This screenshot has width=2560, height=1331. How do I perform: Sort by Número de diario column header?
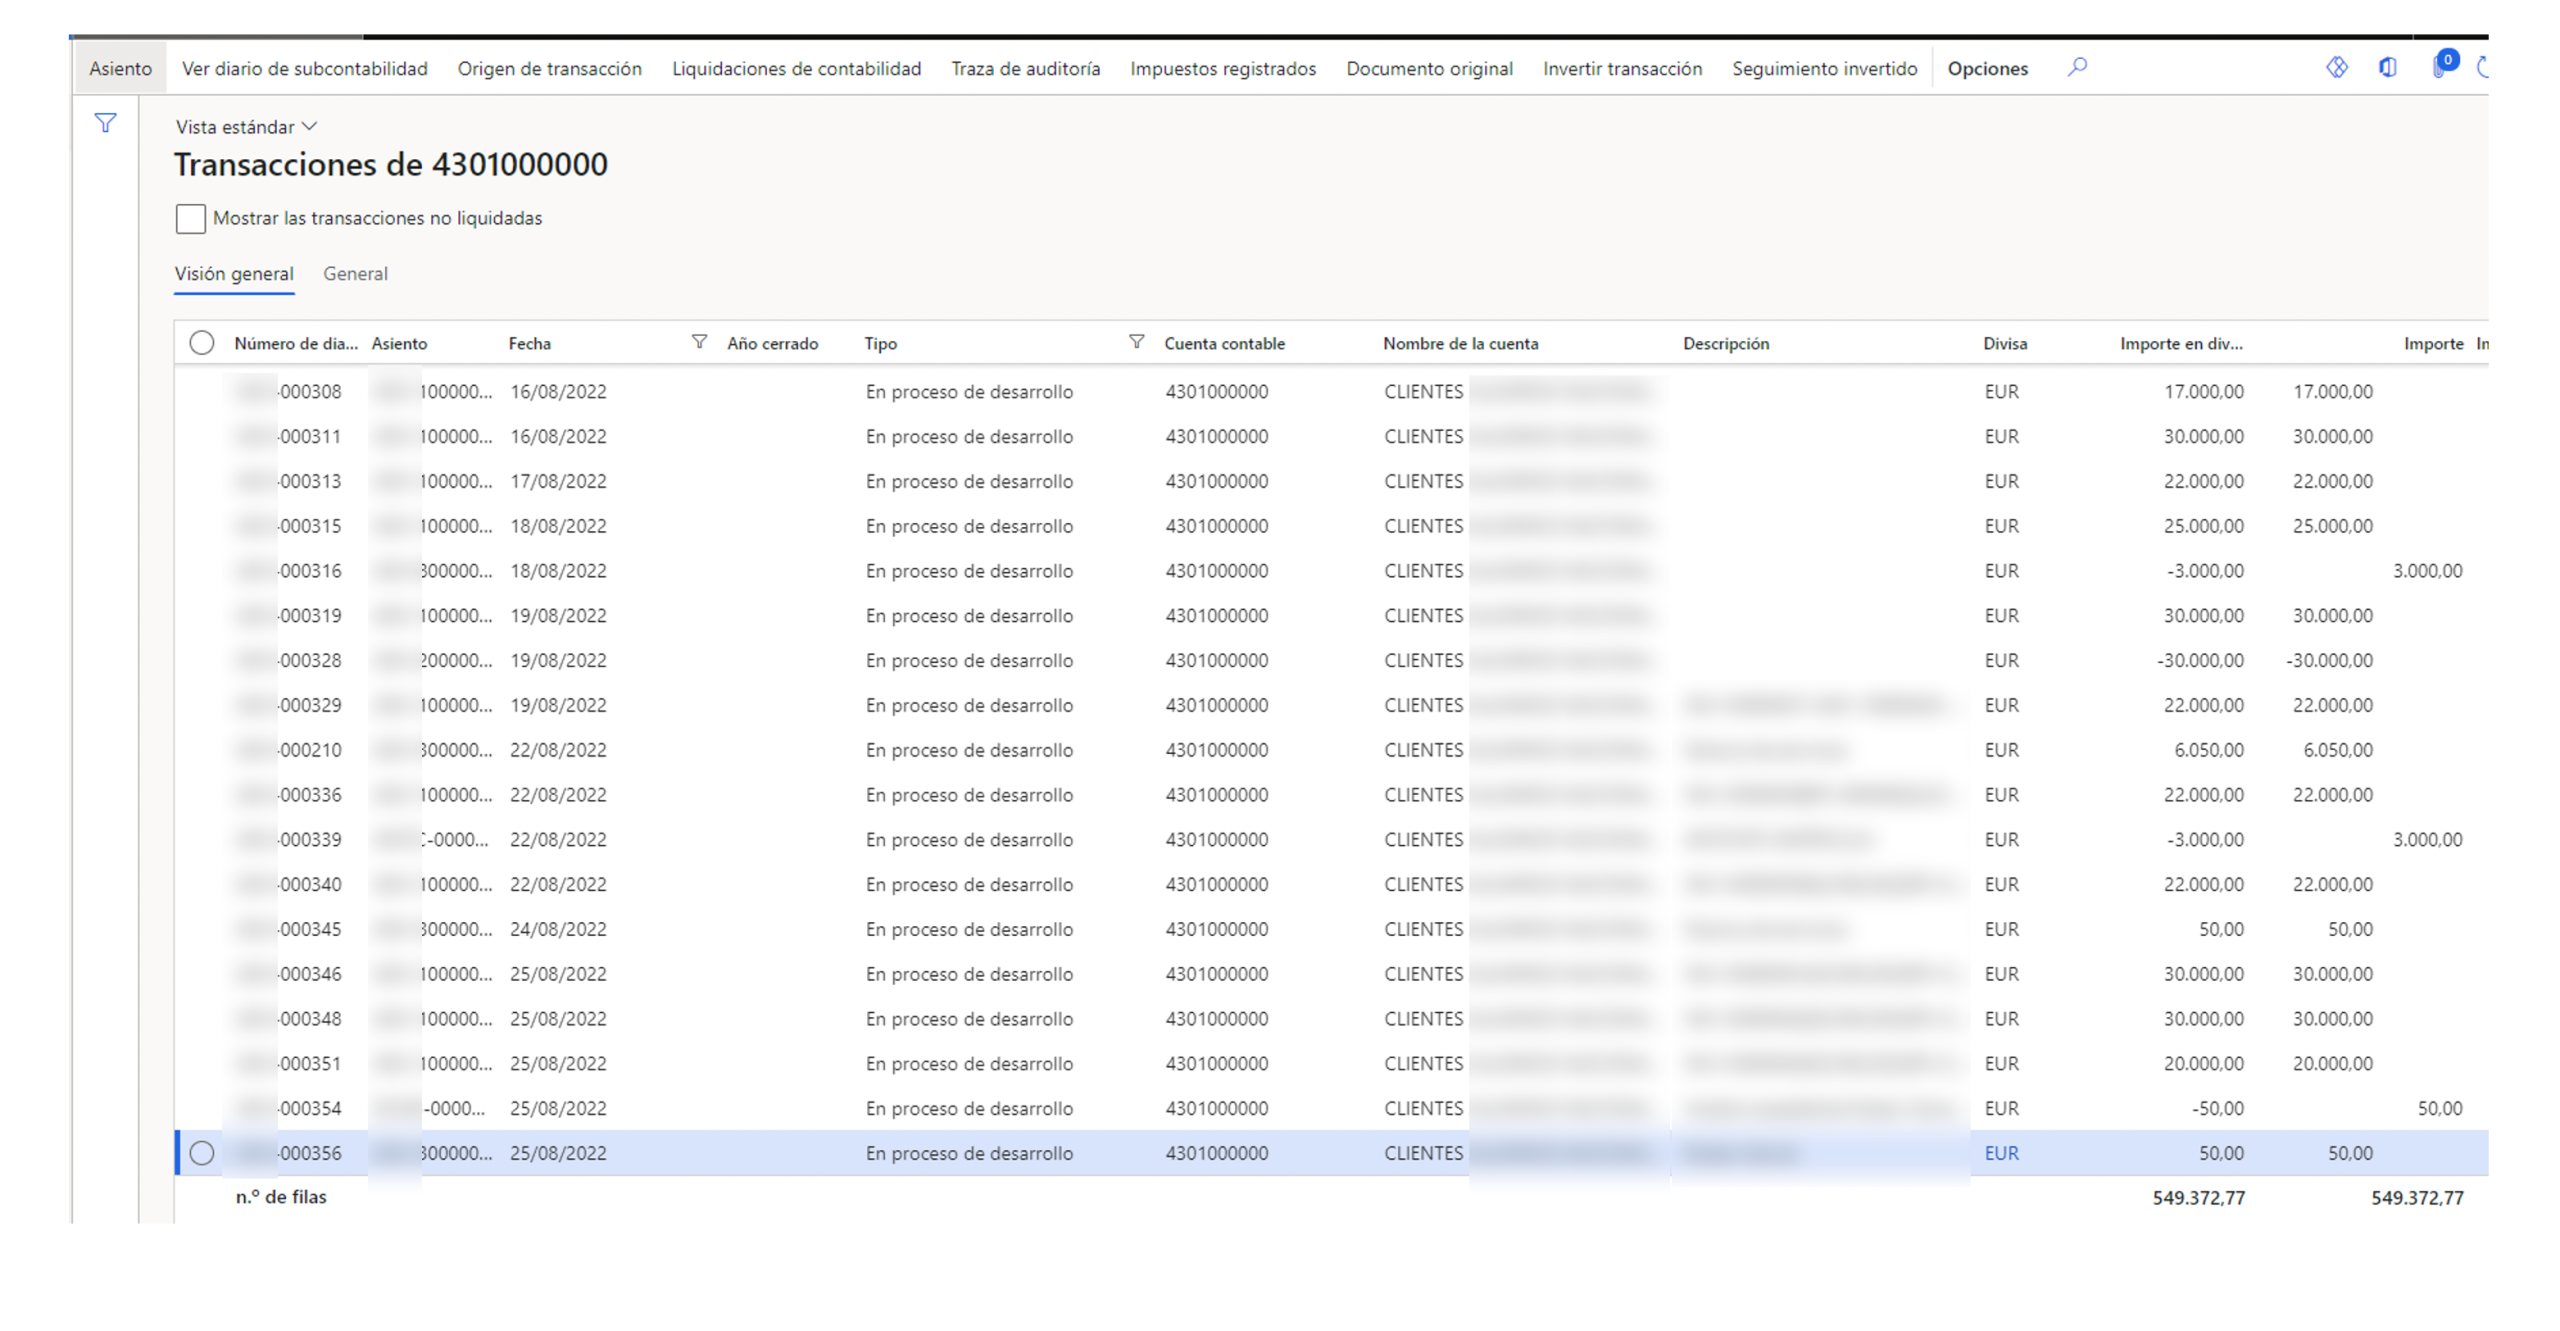tap(296, 343)
